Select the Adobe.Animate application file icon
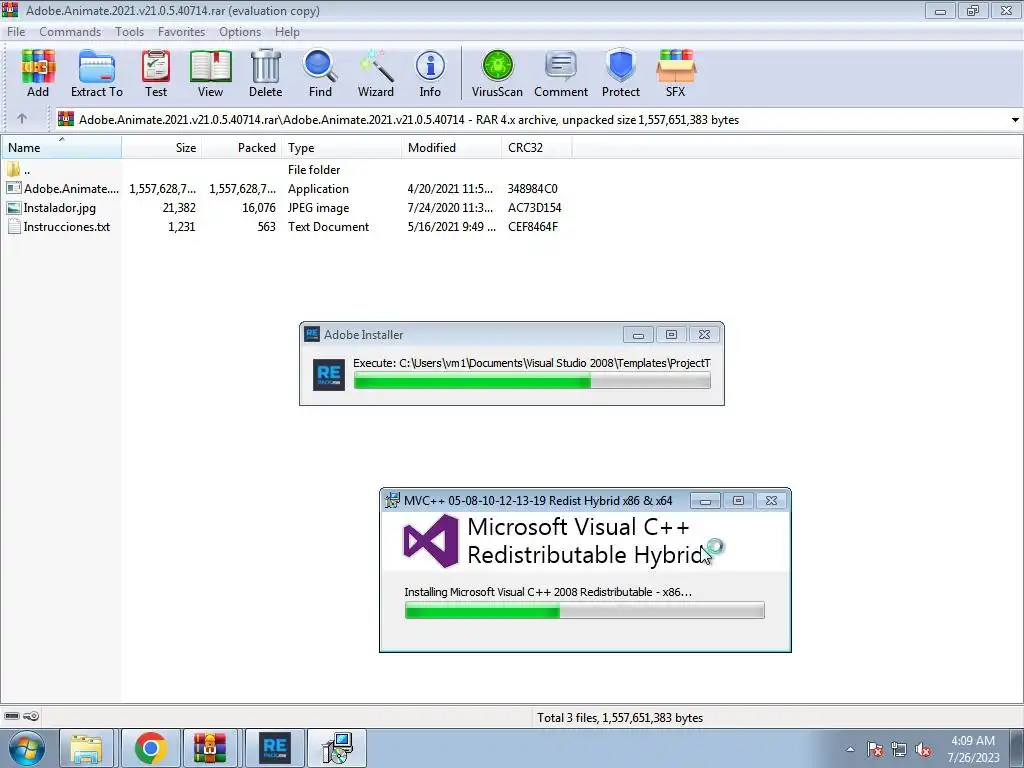The height and width of the screenshot is (768, 1024). [13, 189]
